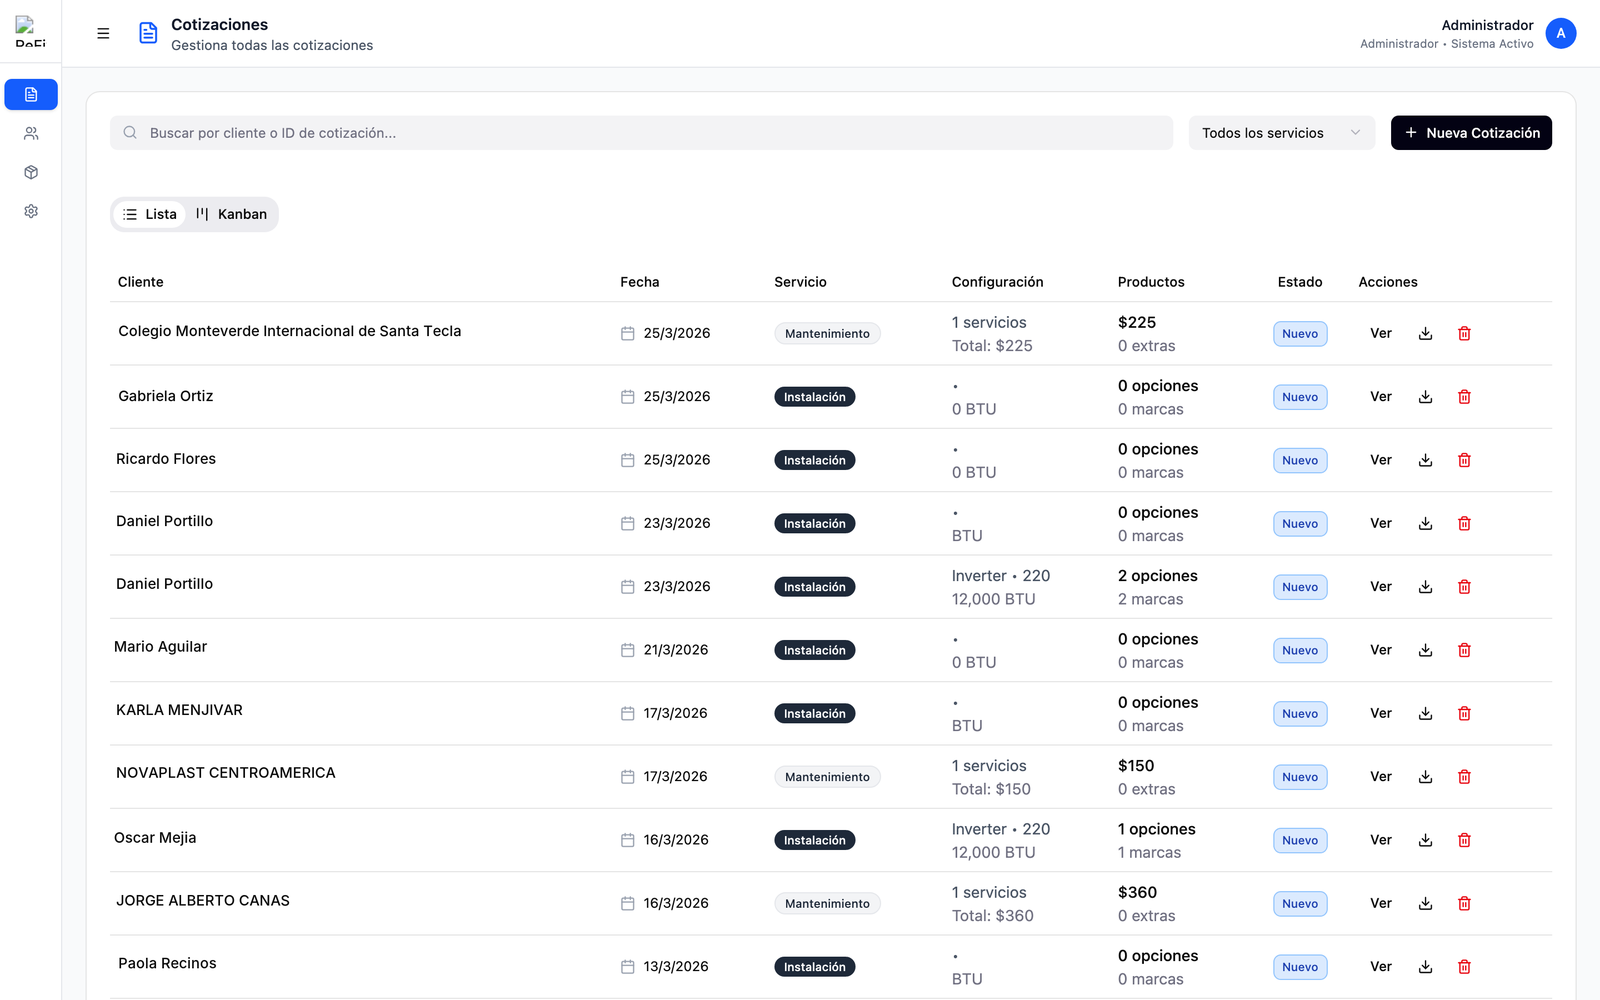Download JORGE ALBERTO CANAS quotation

(1426, 903)
